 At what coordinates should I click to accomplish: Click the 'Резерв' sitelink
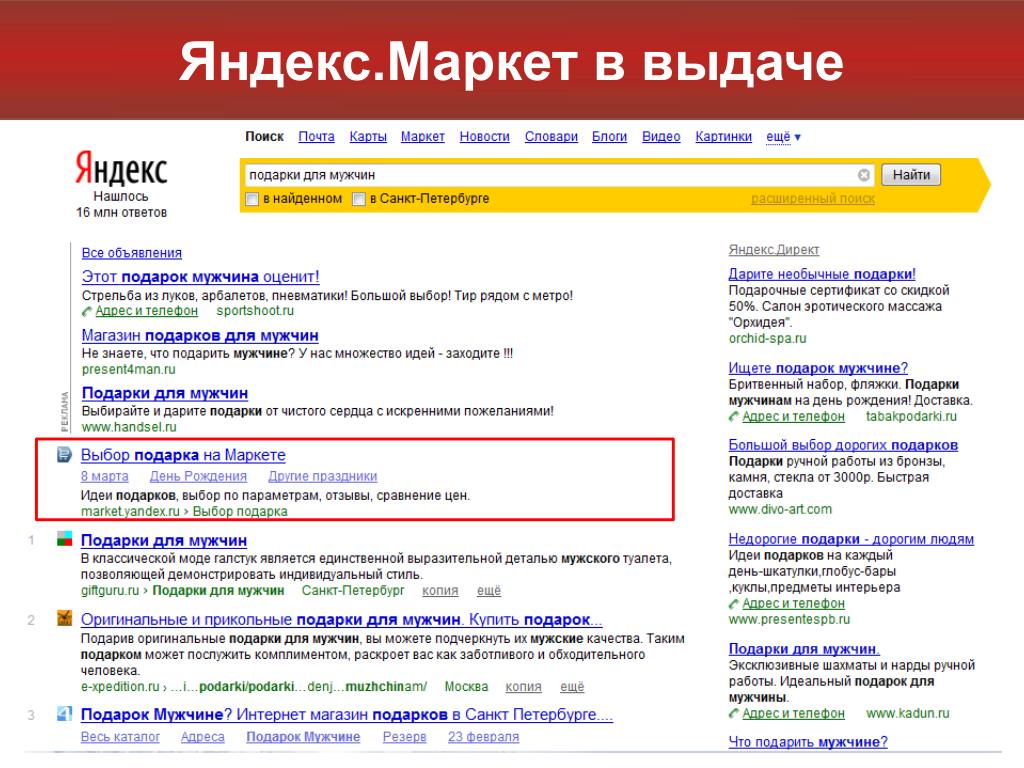[404, 737]
